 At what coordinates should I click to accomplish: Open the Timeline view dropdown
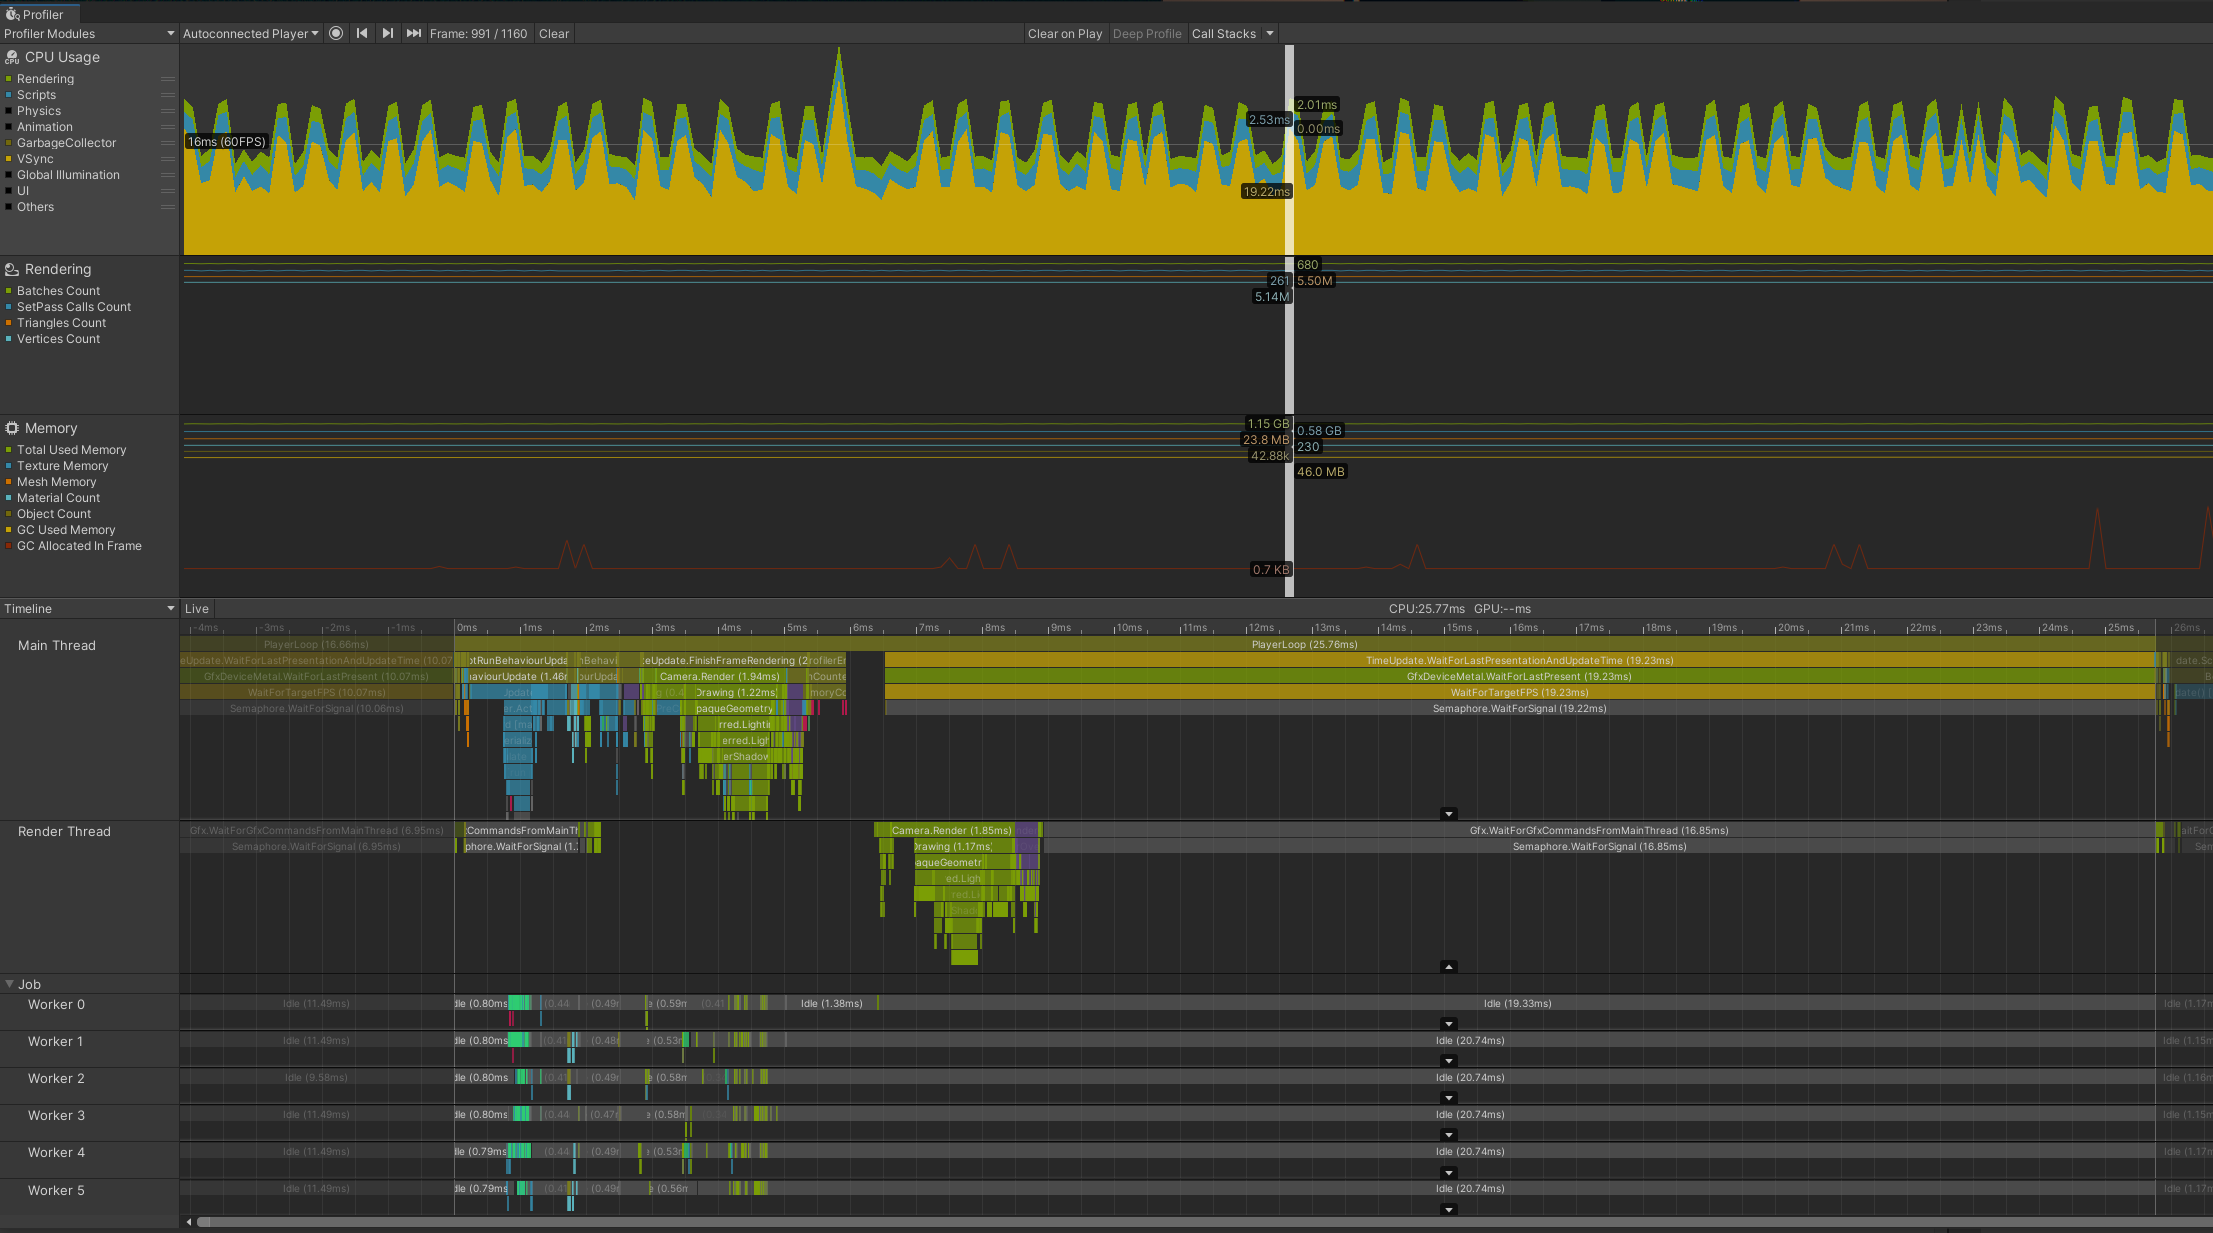(x=89, y=608)
